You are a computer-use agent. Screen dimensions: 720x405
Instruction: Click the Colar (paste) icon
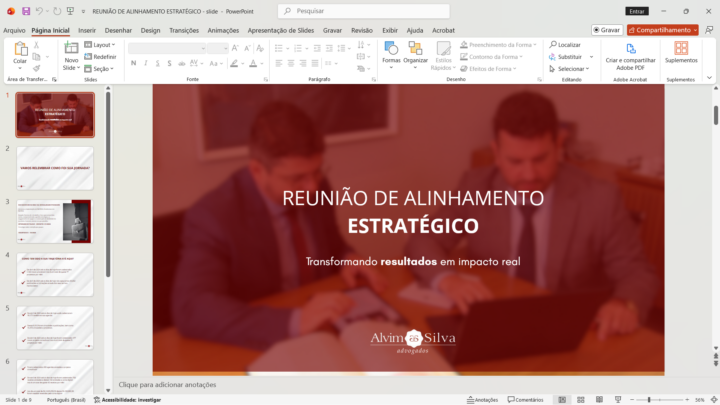[x=20, y=50]
